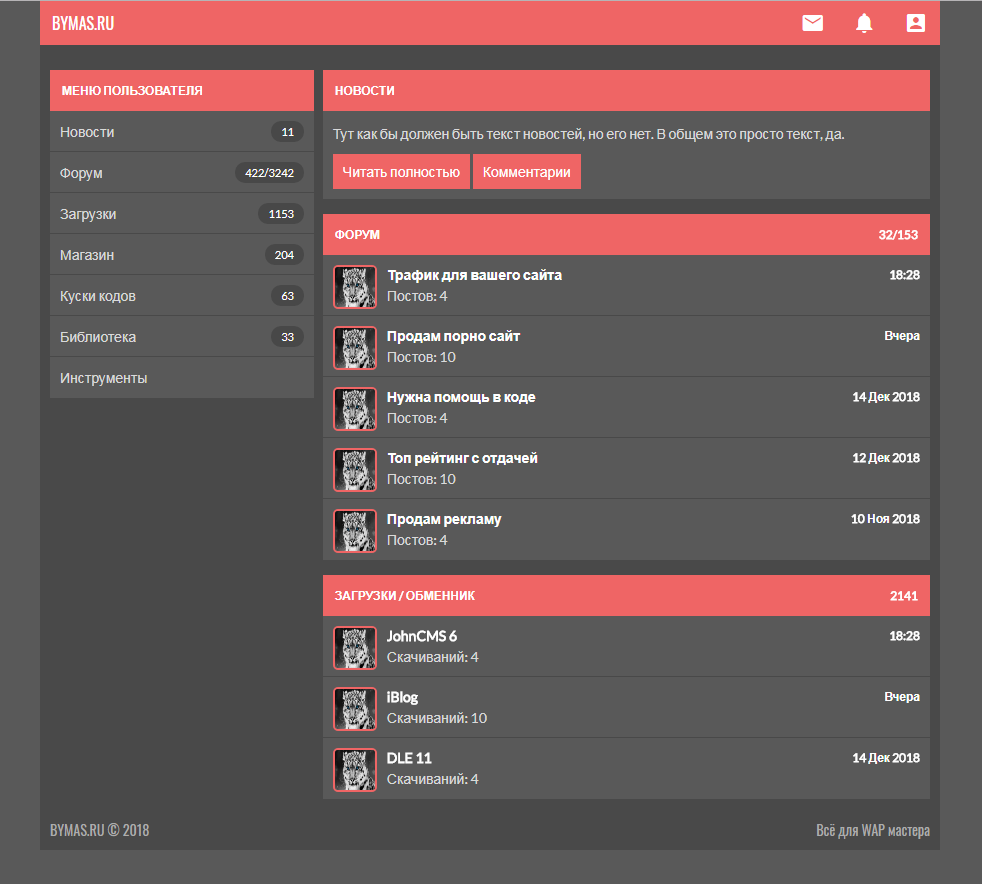The image size is (982, 884).
Task: Click avatar next to 'Трафик для вашего сайта'
Action: click(355, 287)
